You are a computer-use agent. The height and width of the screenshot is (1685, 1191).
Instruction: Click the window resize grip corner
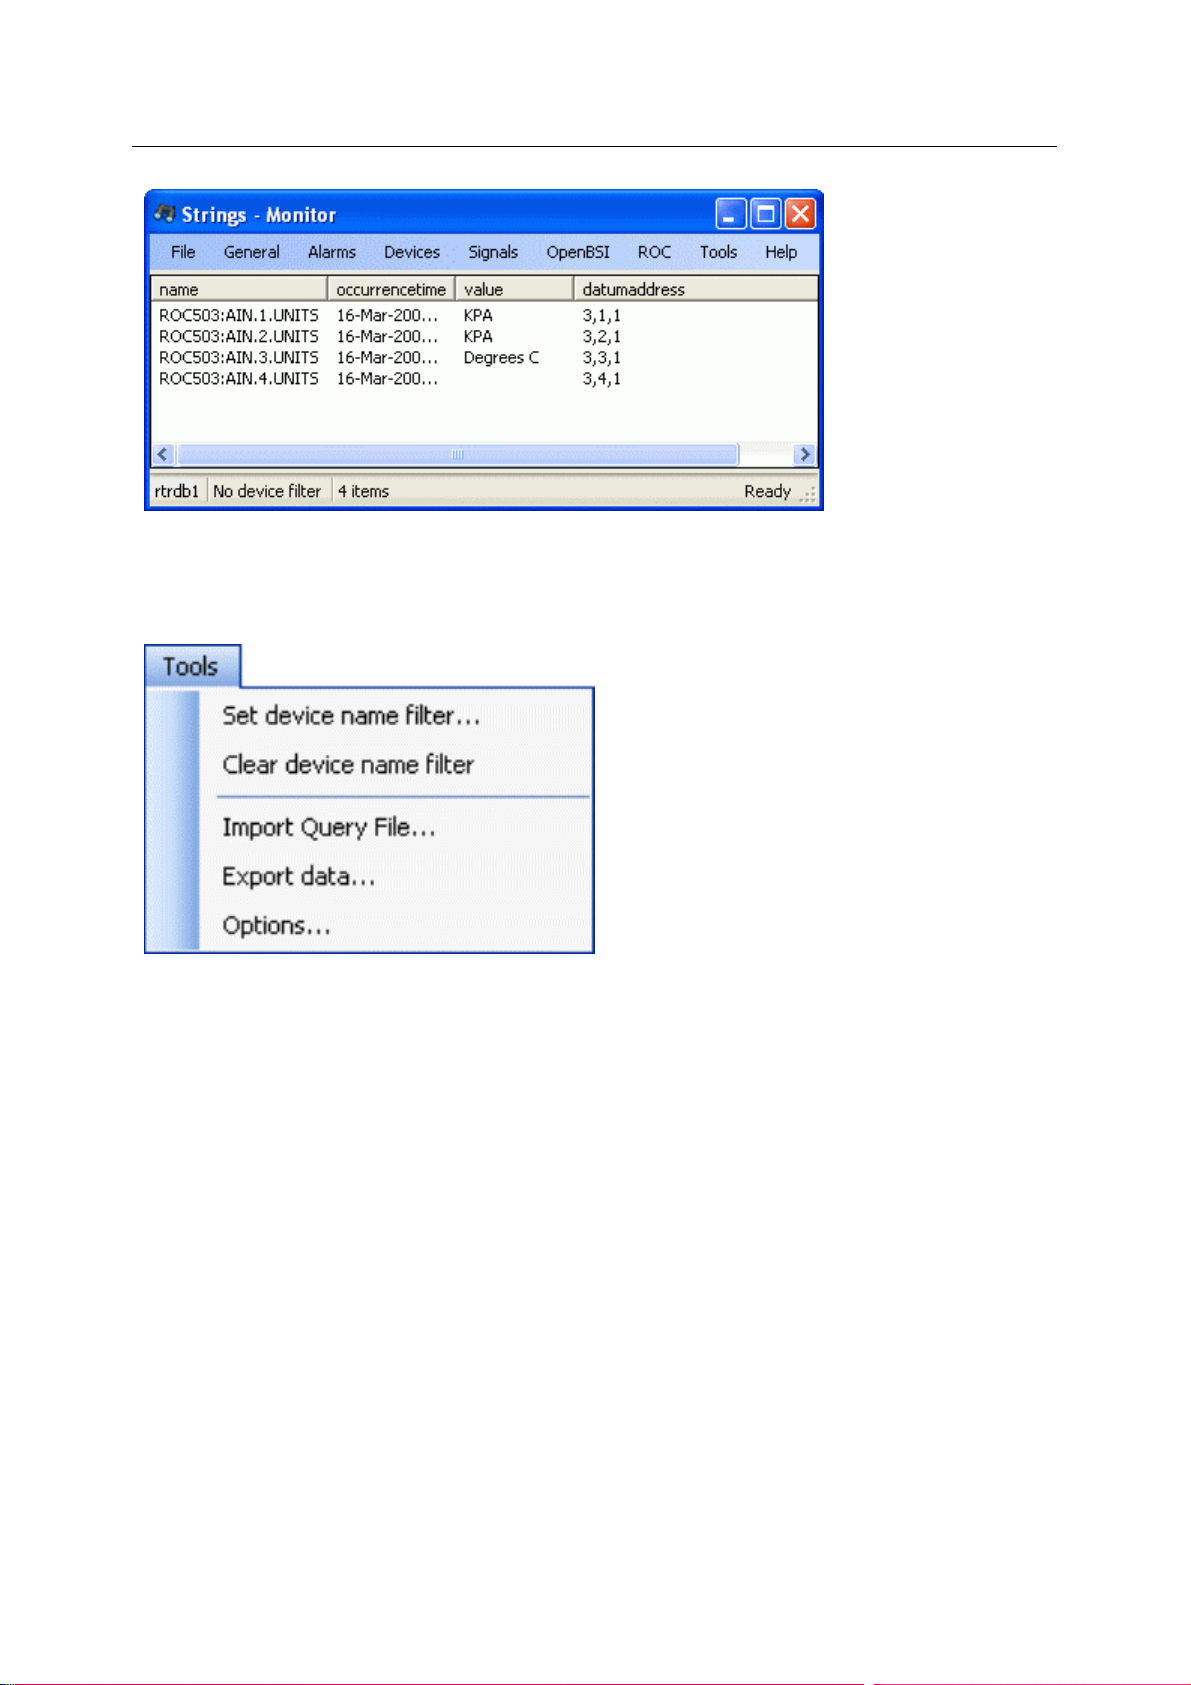point(808,494)
